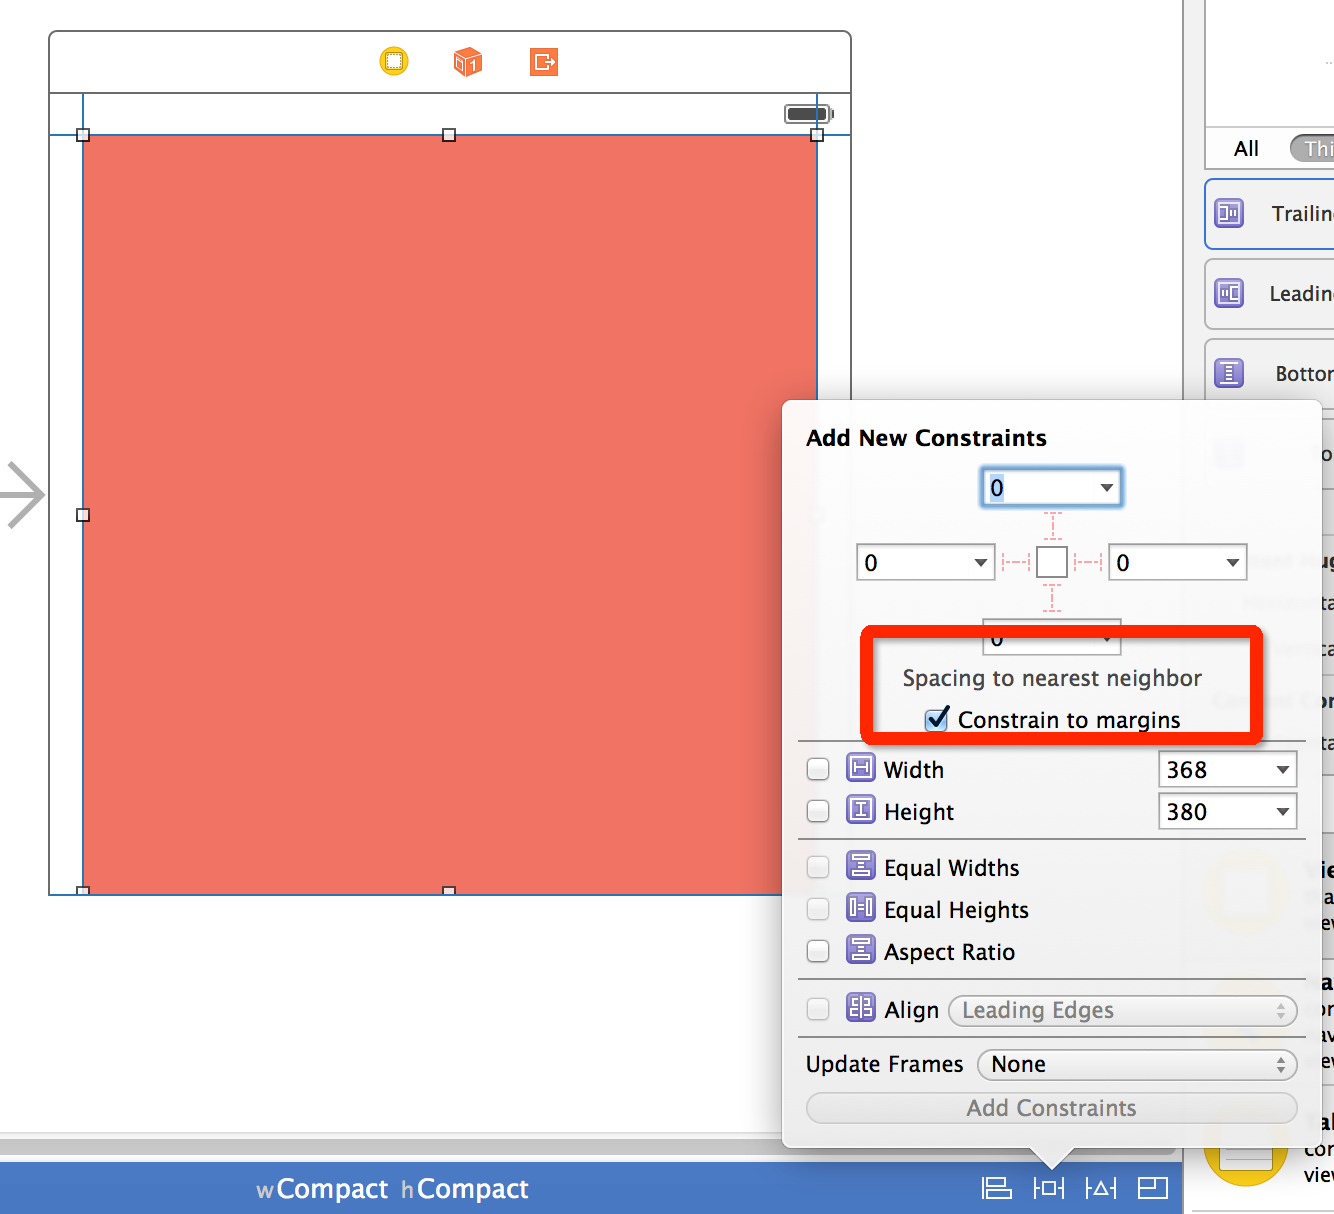Check the Equal Widths checkbox

tap(818, 867)
